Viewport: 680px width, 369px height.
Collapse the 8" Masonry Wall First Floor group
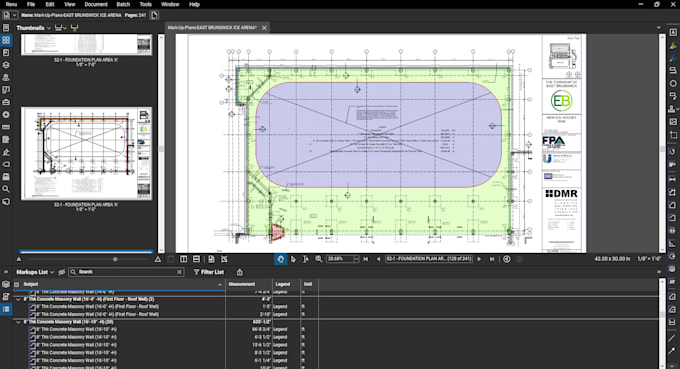click(18, 299)
